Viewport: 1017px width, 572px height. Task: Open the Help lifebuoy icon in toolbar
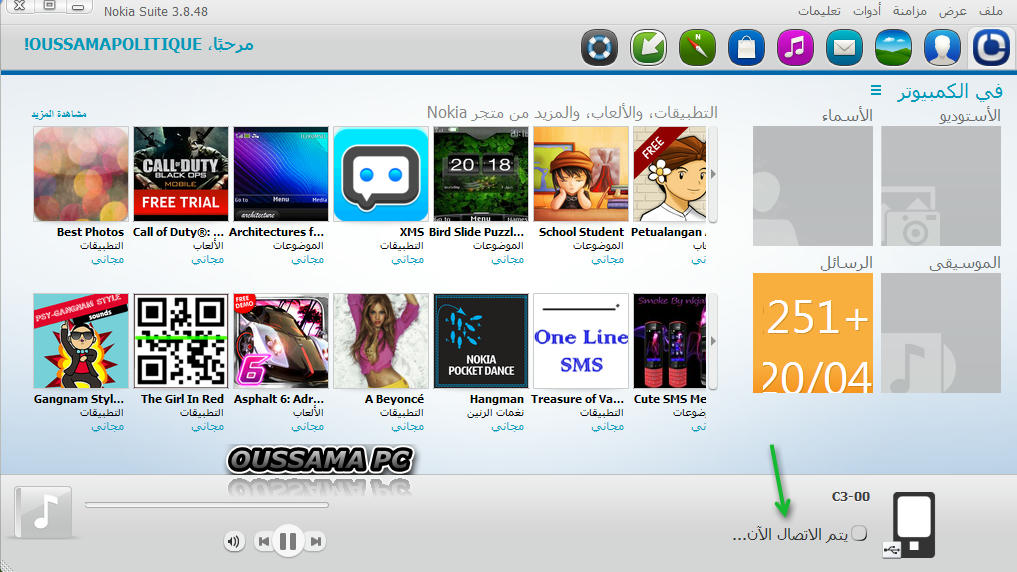click(599, 47)
